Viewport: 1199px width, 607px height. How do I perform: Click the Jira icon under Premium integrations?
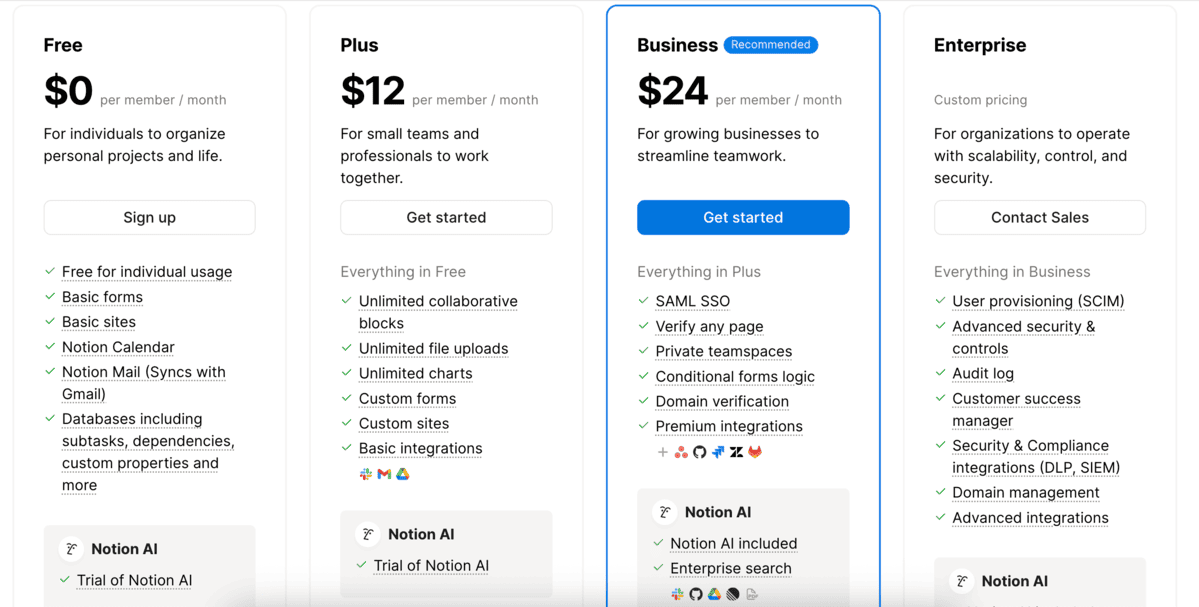(x=718, y=452)
